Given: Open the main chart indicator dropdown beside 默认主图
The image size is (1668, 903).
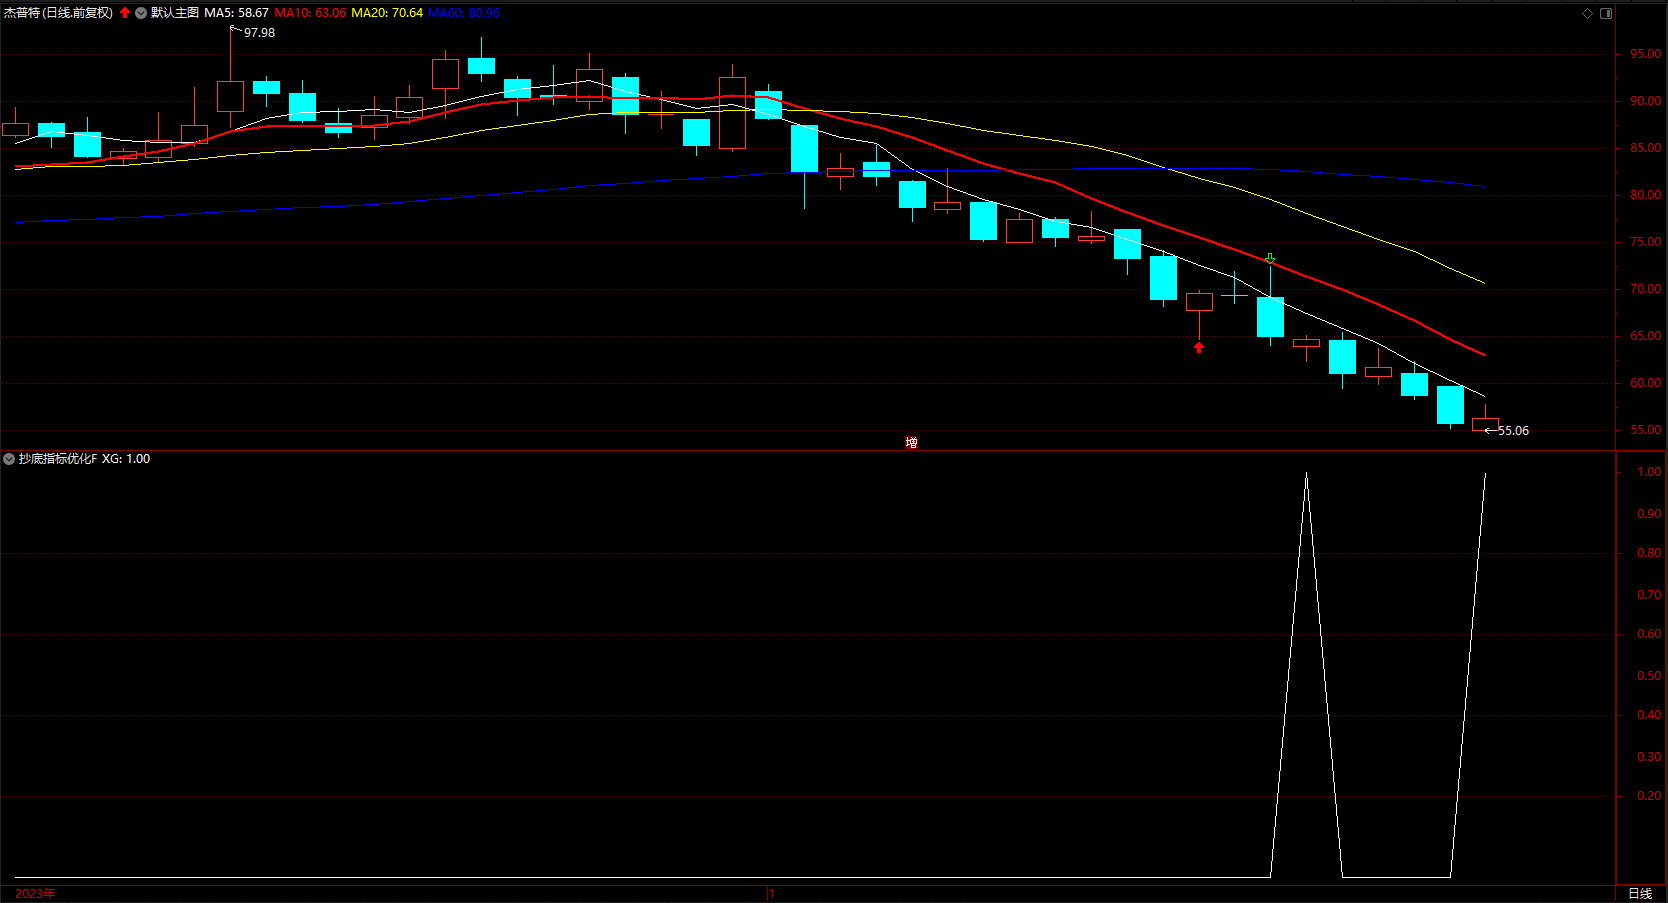Looking at the screenshot, I should [141, 13].
